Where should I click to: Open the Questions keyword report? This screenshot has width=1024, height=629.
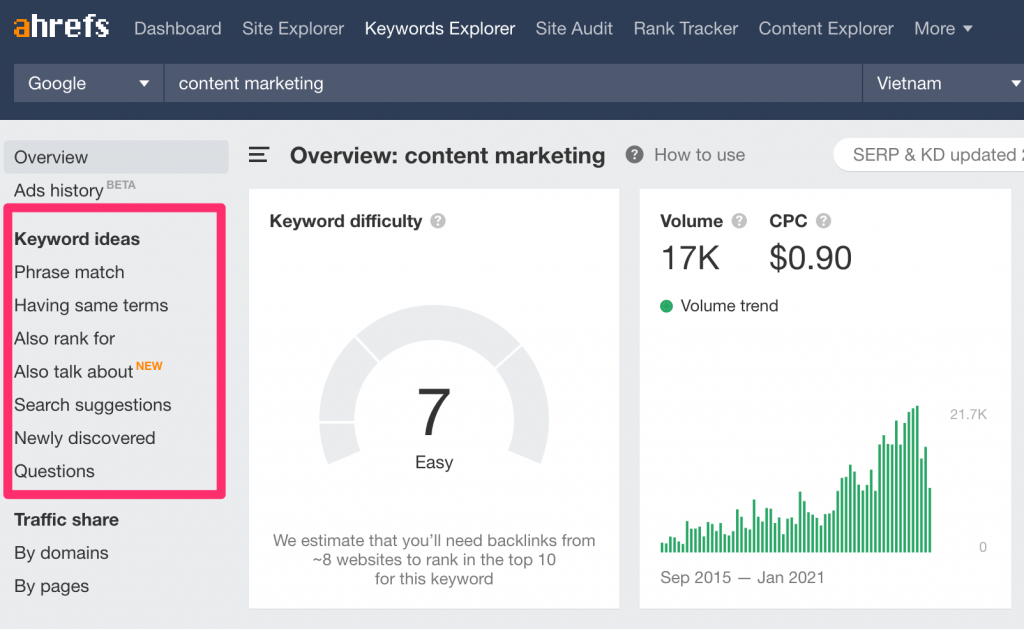click(x=54, y=471)
